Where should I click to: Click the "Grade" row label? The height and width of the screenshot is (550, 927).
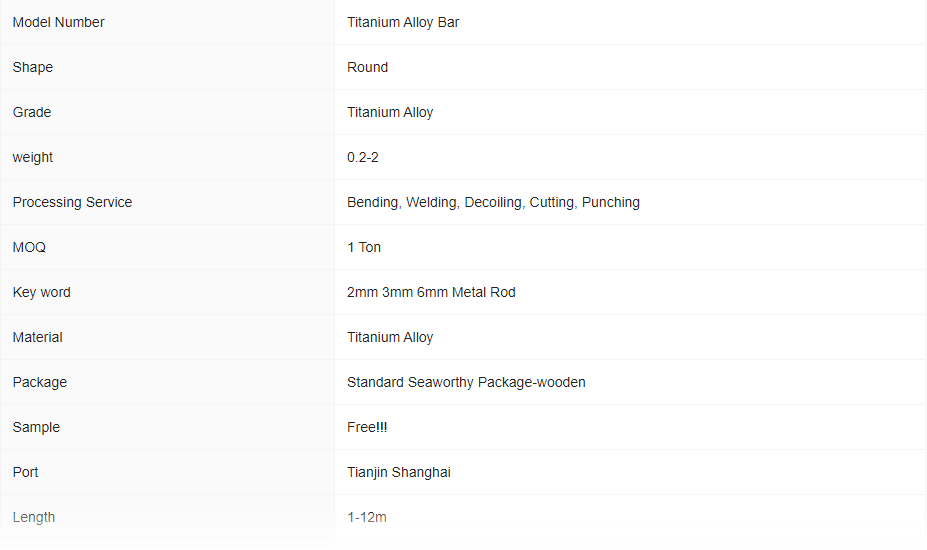[32, 112]
